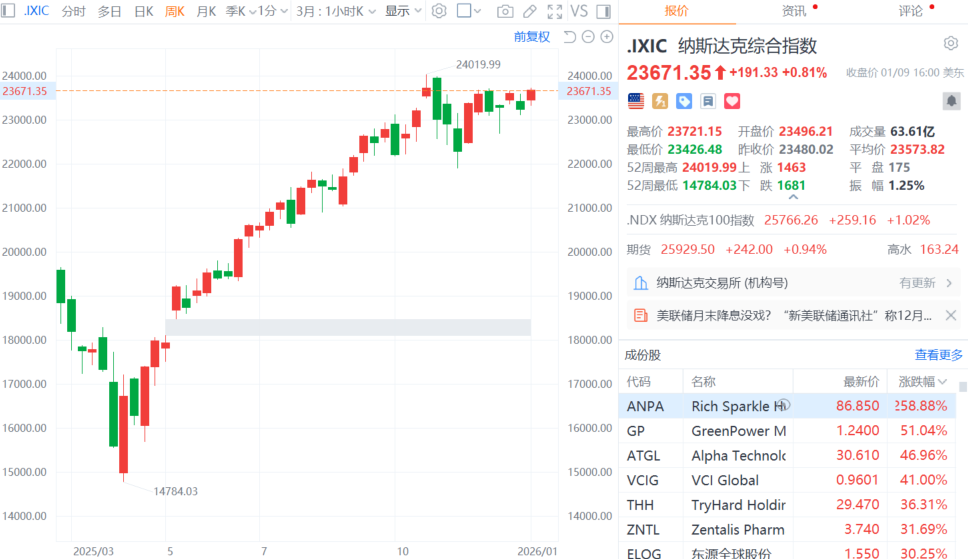Click the 24019.99 high price label
Screen dimensions: 968x559
coord(478,64)
